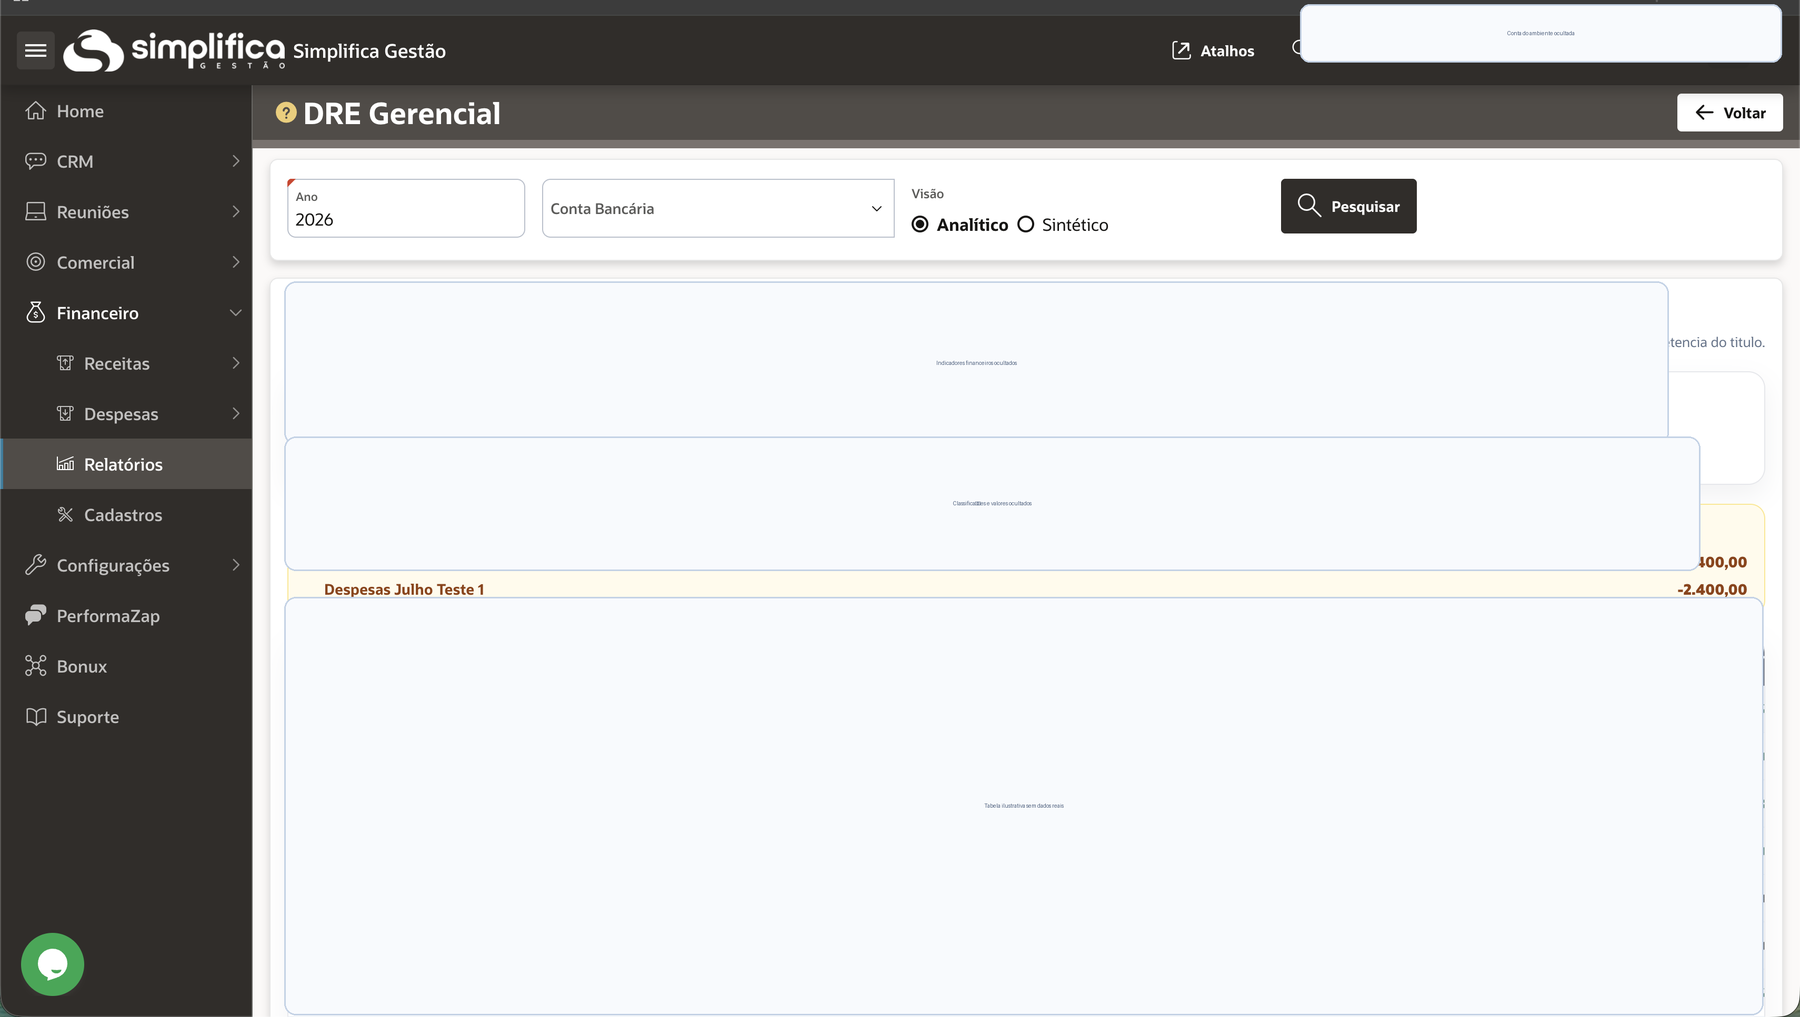Open PerformaZap from the sidebar
This screenshot has height=1017, width=1800.
point(107,616)
